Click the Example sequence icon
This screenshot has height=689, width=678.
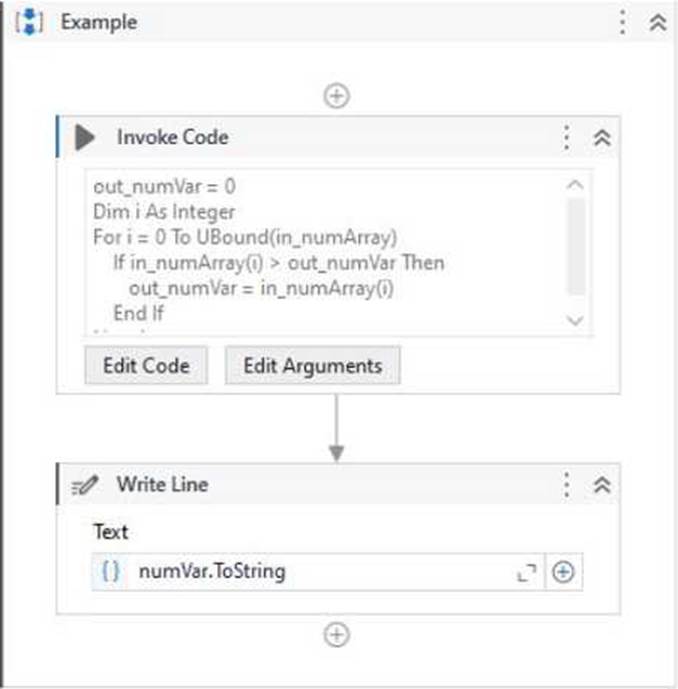pos(30,22)
